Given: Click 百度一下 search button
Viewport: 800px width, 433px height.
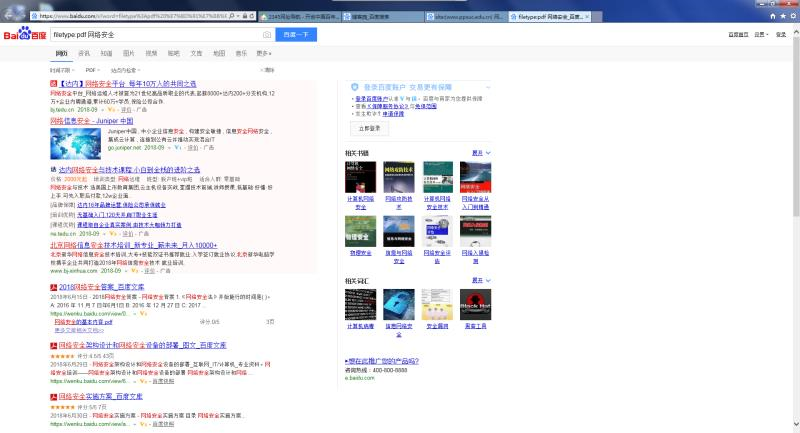Looking at the screenshot, I should (296, 35).
